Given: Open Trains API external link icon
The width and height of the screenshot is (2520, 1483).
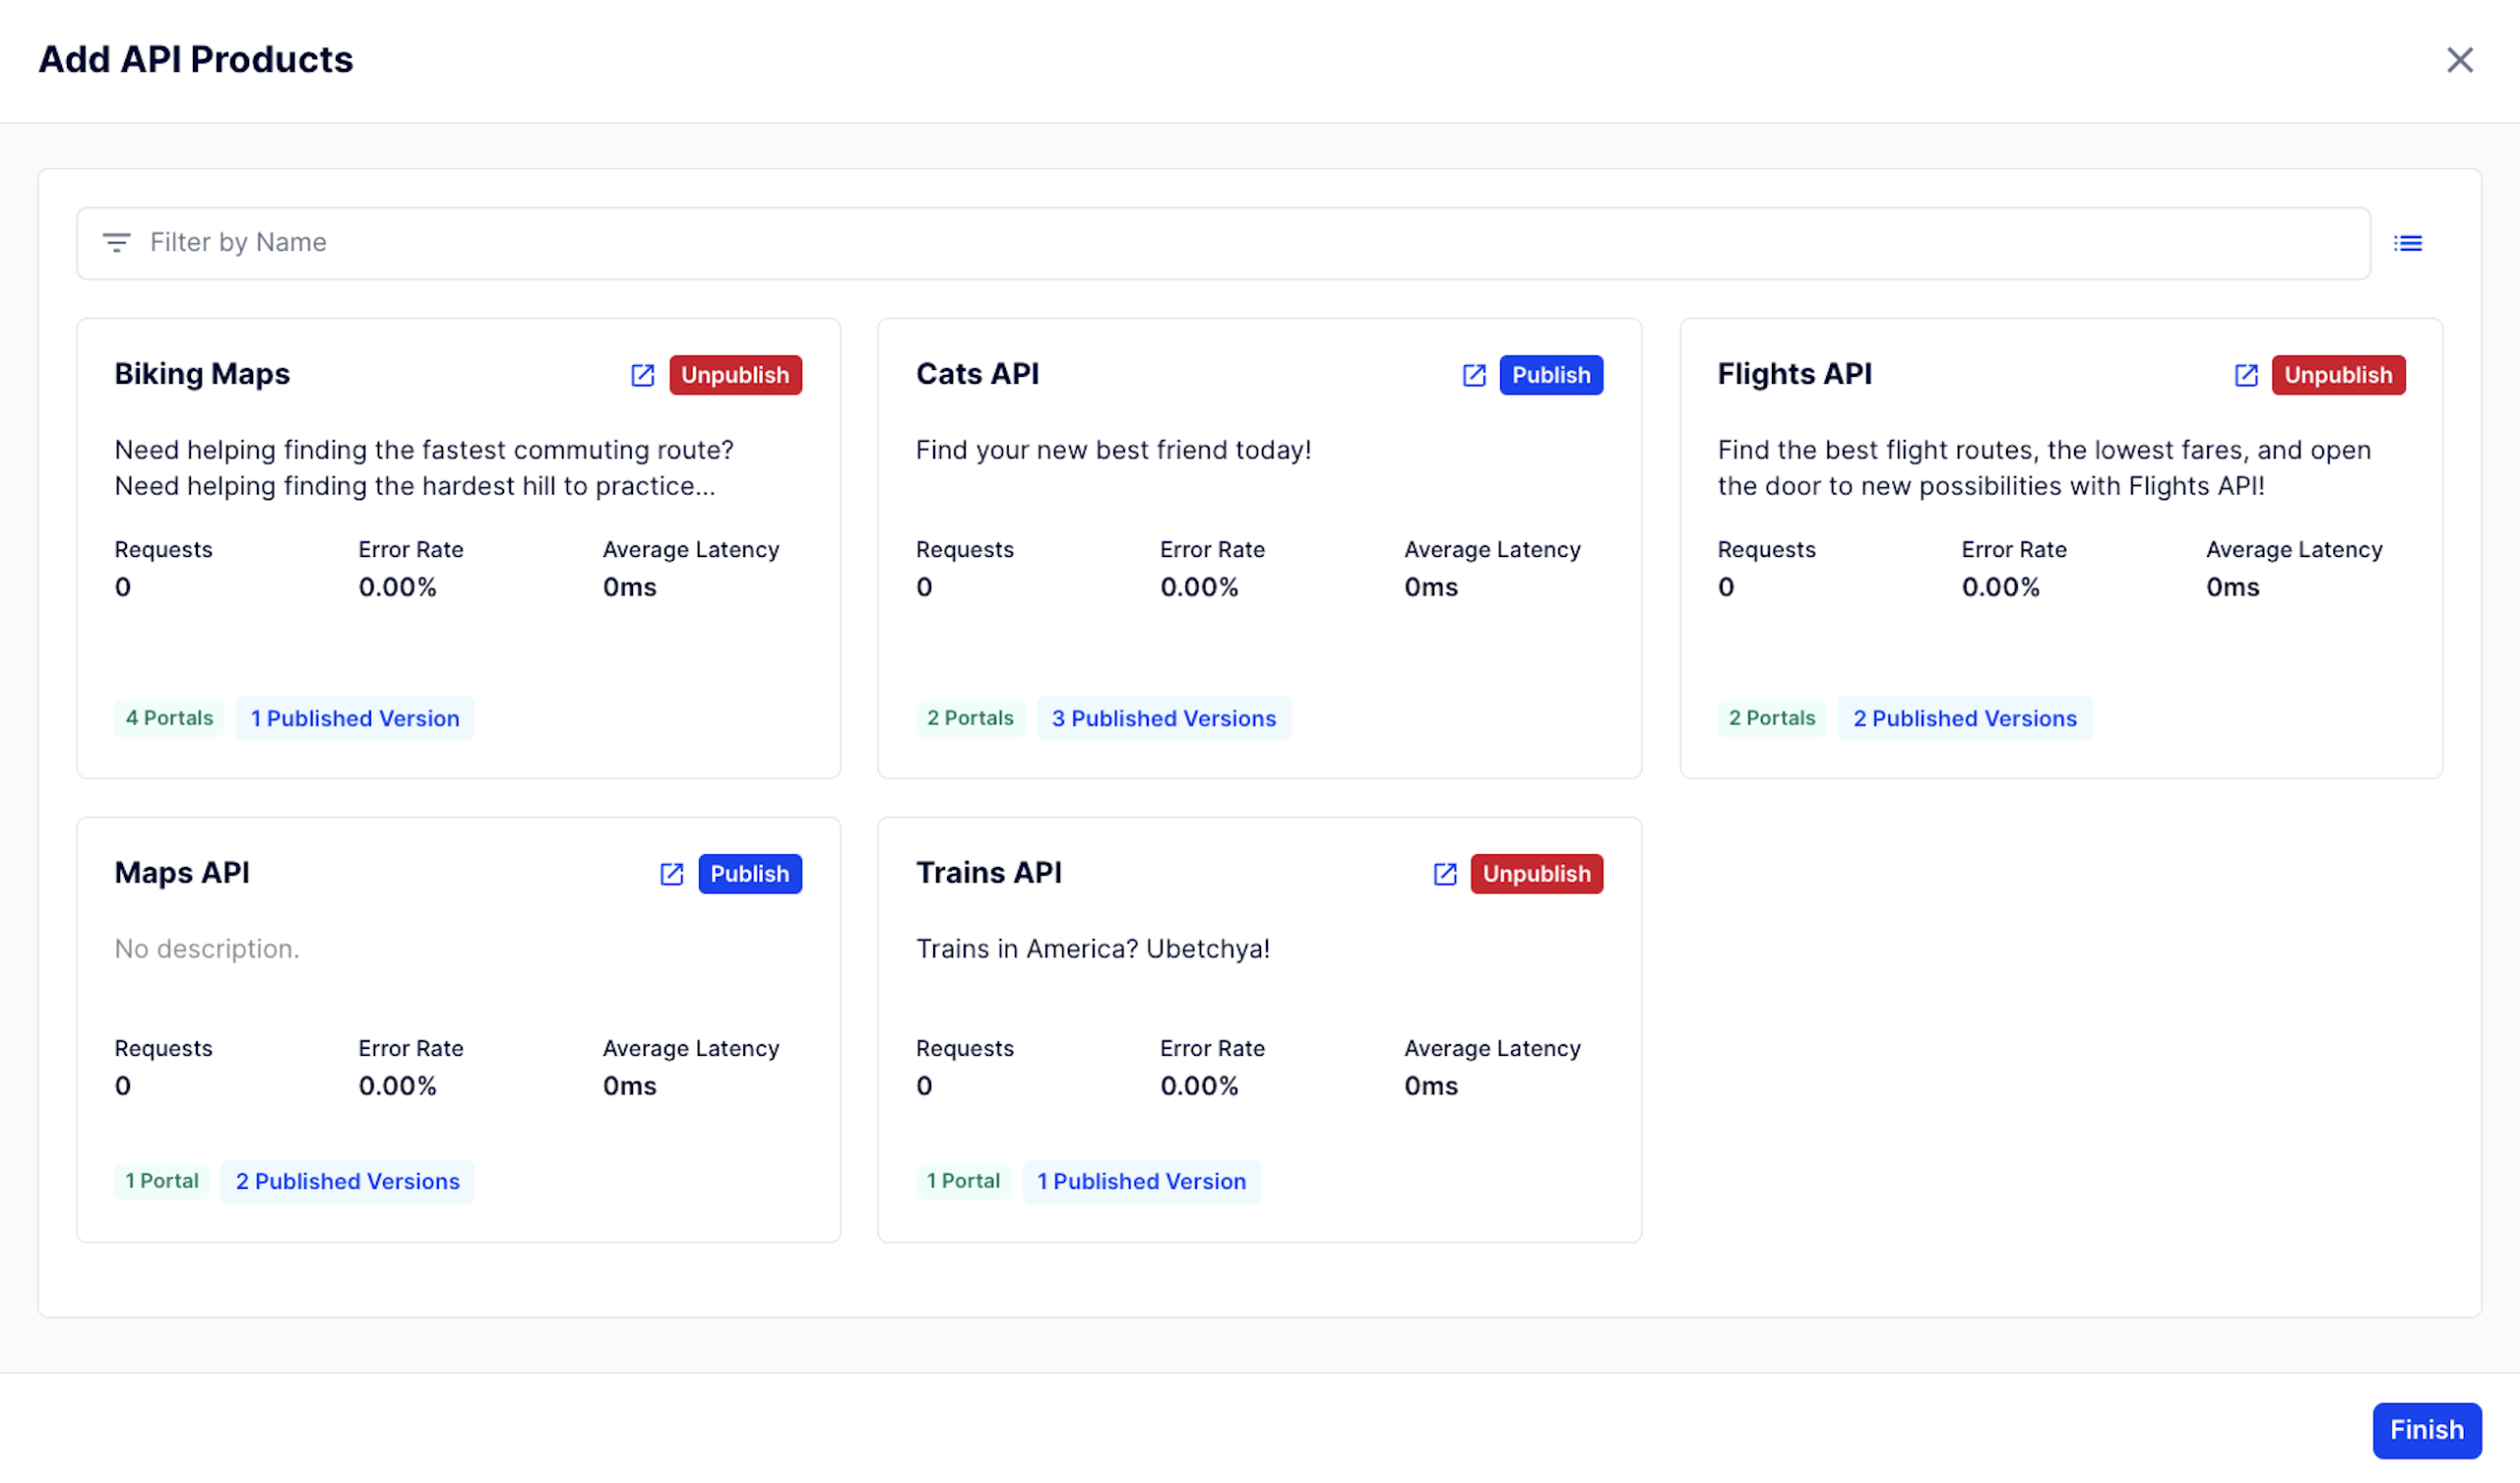Looking at the screenshot, I should tap(1444, 874).
